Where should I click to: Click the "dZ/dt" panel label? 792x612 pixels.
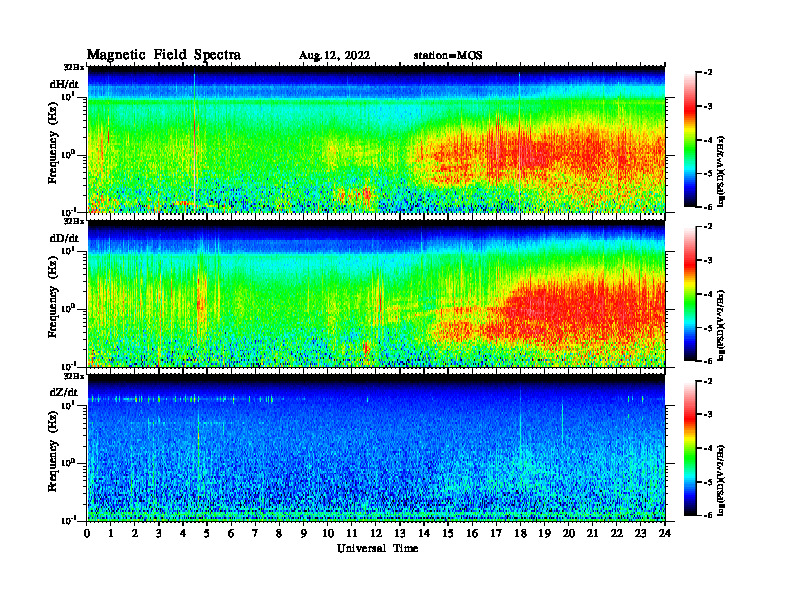click(x=64, y=392)
